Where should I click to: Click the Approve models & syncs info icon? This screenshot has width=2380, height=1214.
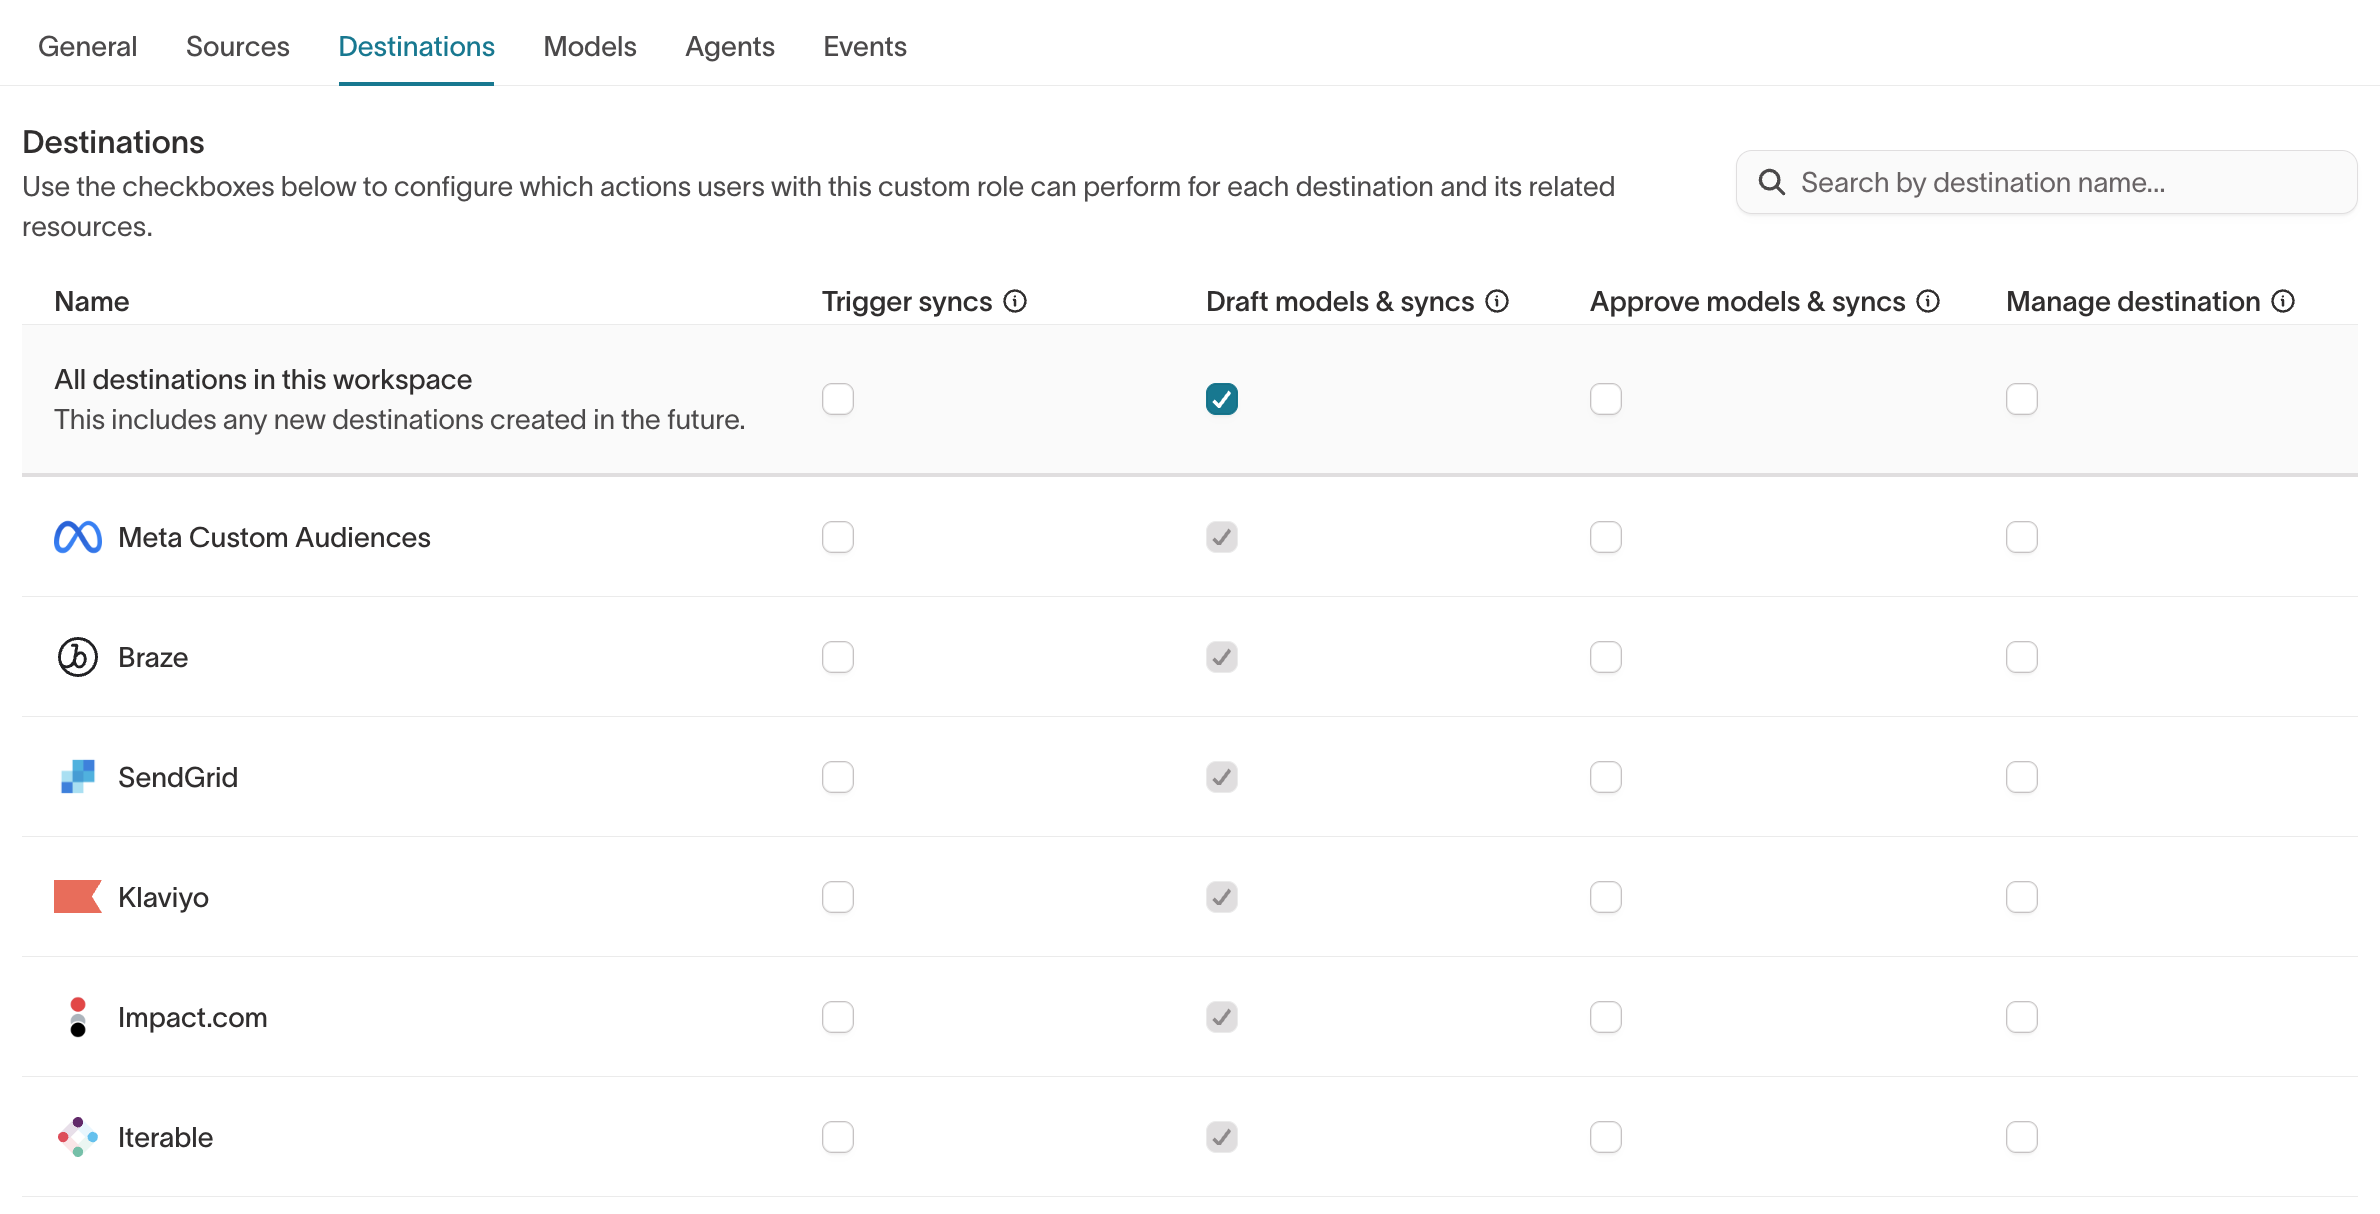click(1928, 301)
